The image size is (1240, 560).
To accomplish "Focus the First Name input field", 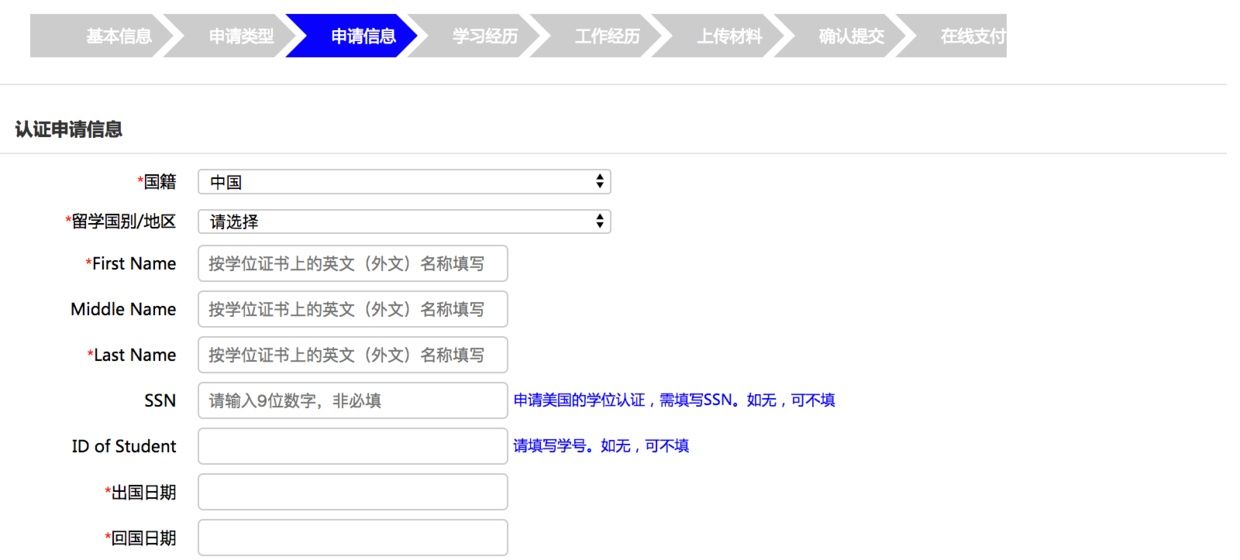I will 353,264.
